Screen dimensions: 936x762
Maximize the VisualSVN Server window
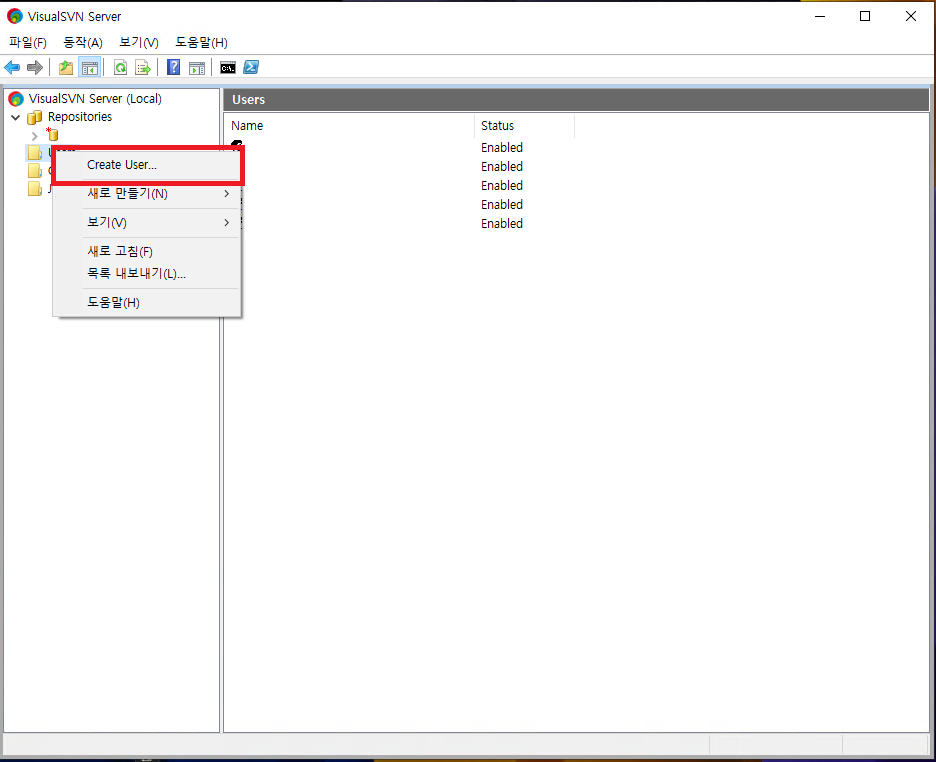click(x=865, y=16)
